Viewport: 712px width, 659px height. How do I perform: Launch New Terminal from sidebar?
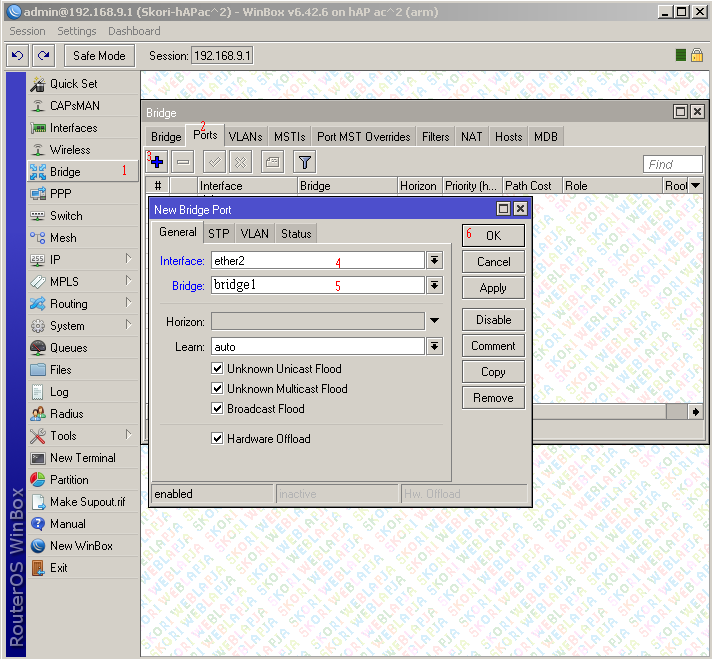click(x=82, y=458)
